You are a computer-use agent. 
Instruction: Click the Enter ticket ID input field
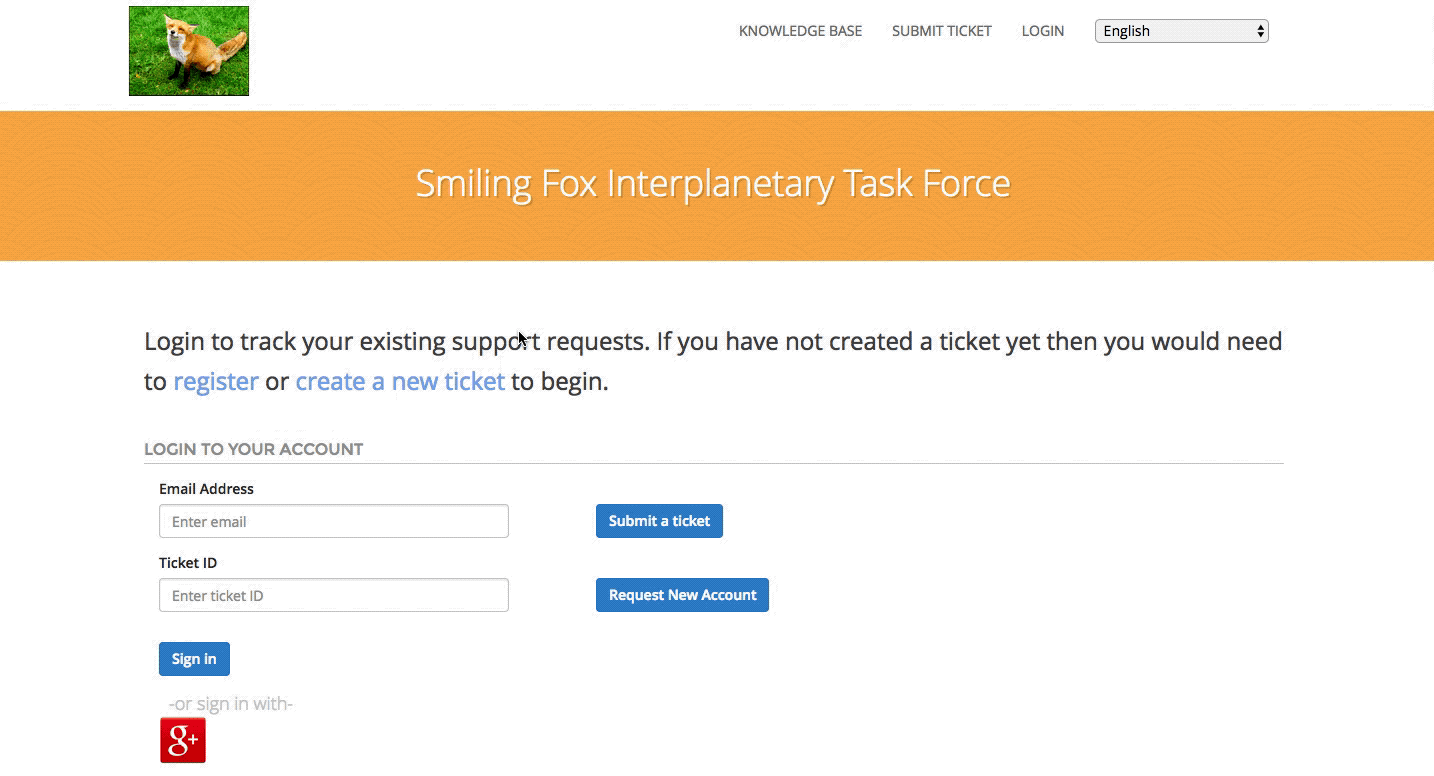(x=333, y=595)
